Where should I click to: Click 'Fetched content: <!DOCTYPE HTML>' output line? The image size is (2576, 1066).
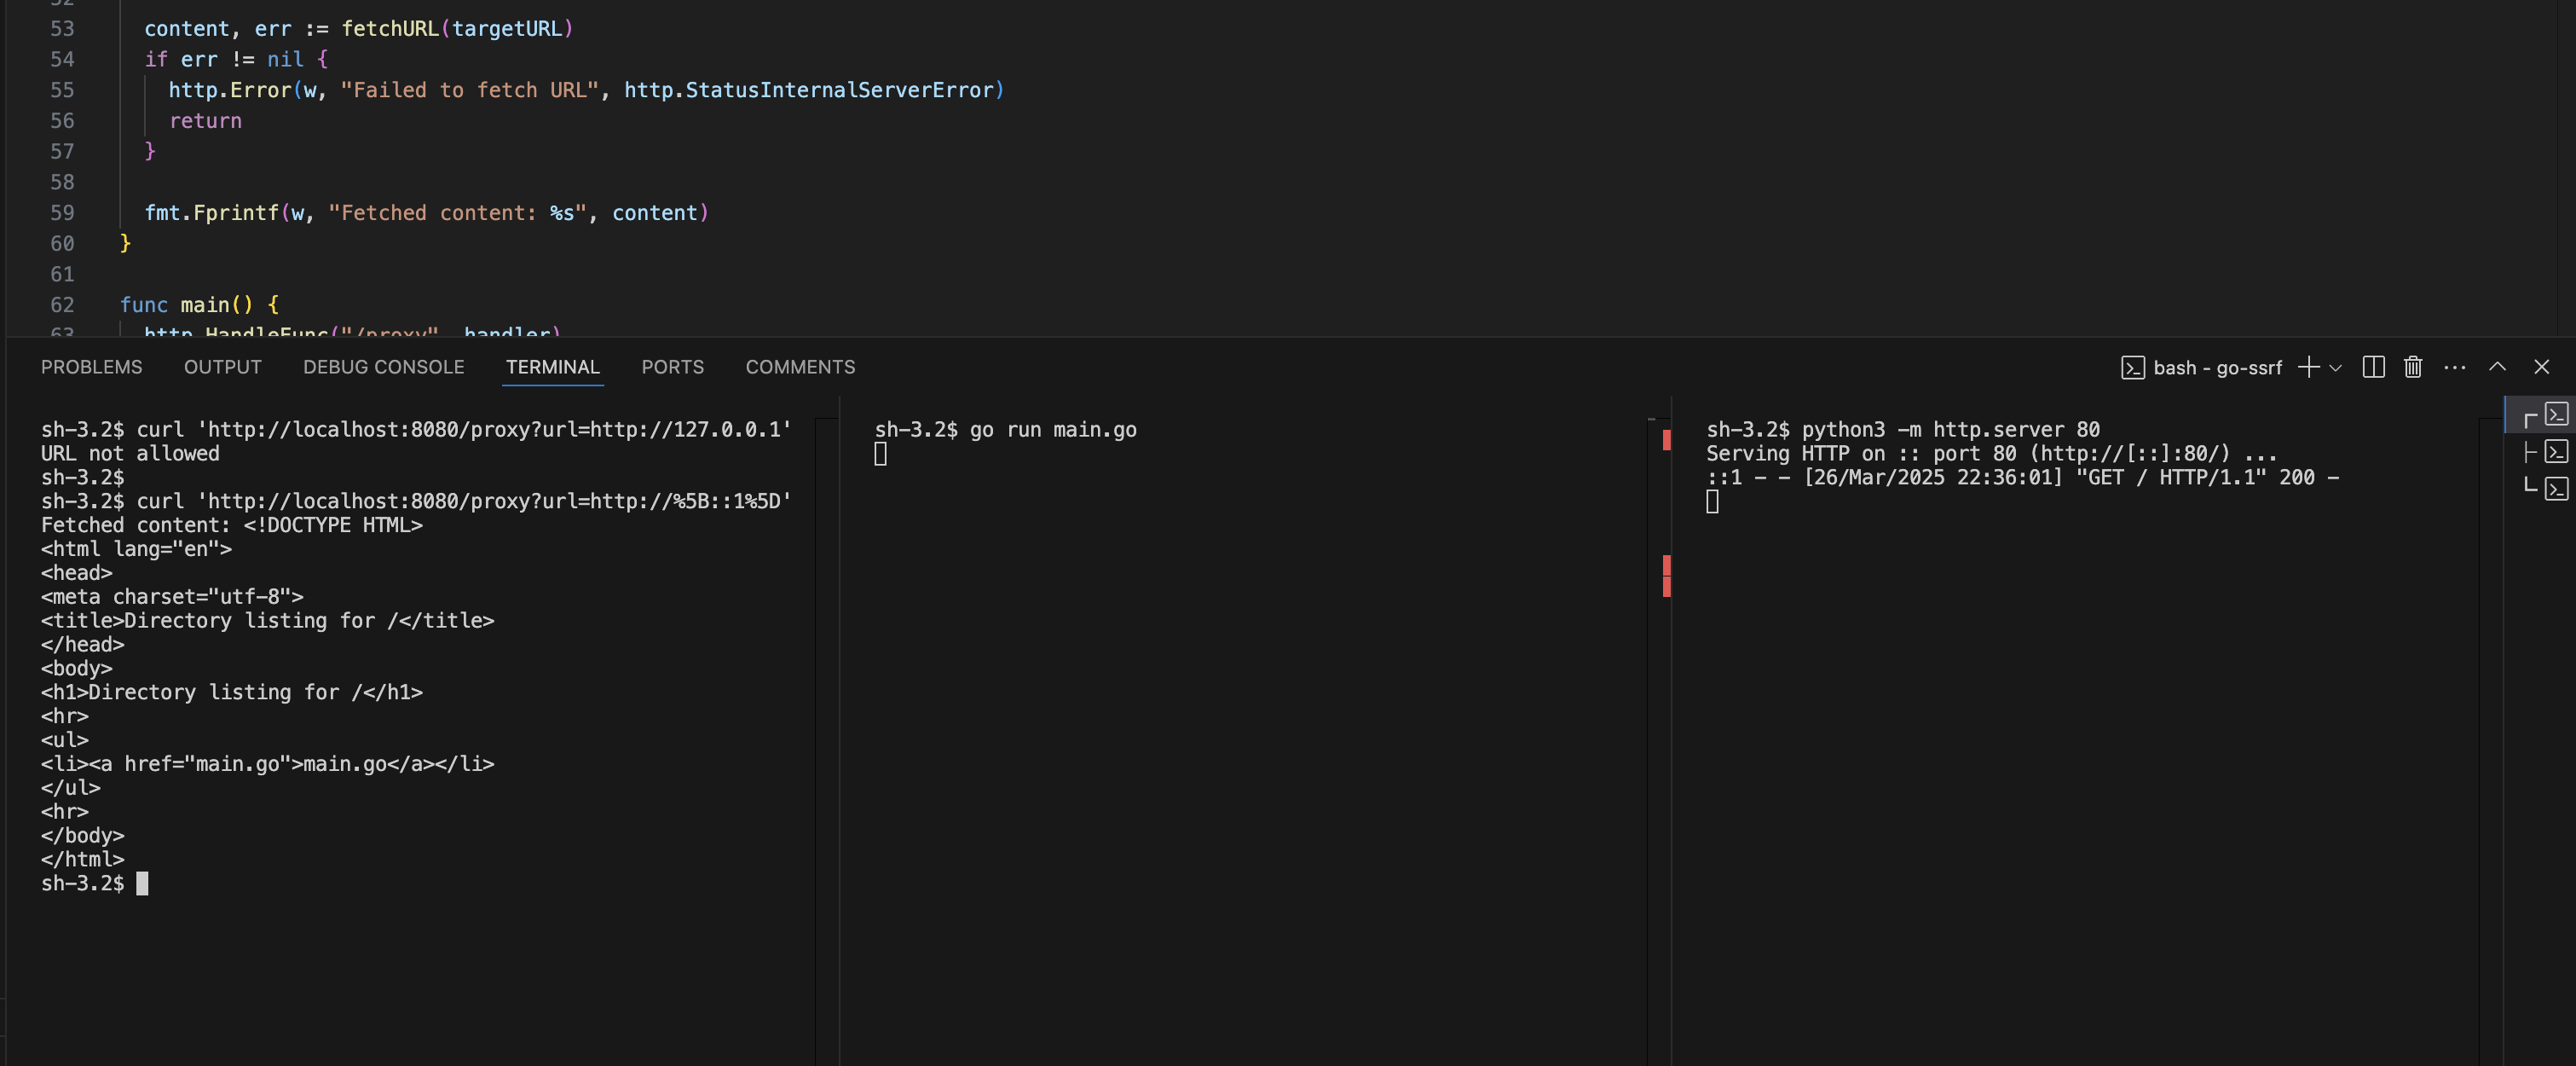pyautogui.click(x=232, y=526)
